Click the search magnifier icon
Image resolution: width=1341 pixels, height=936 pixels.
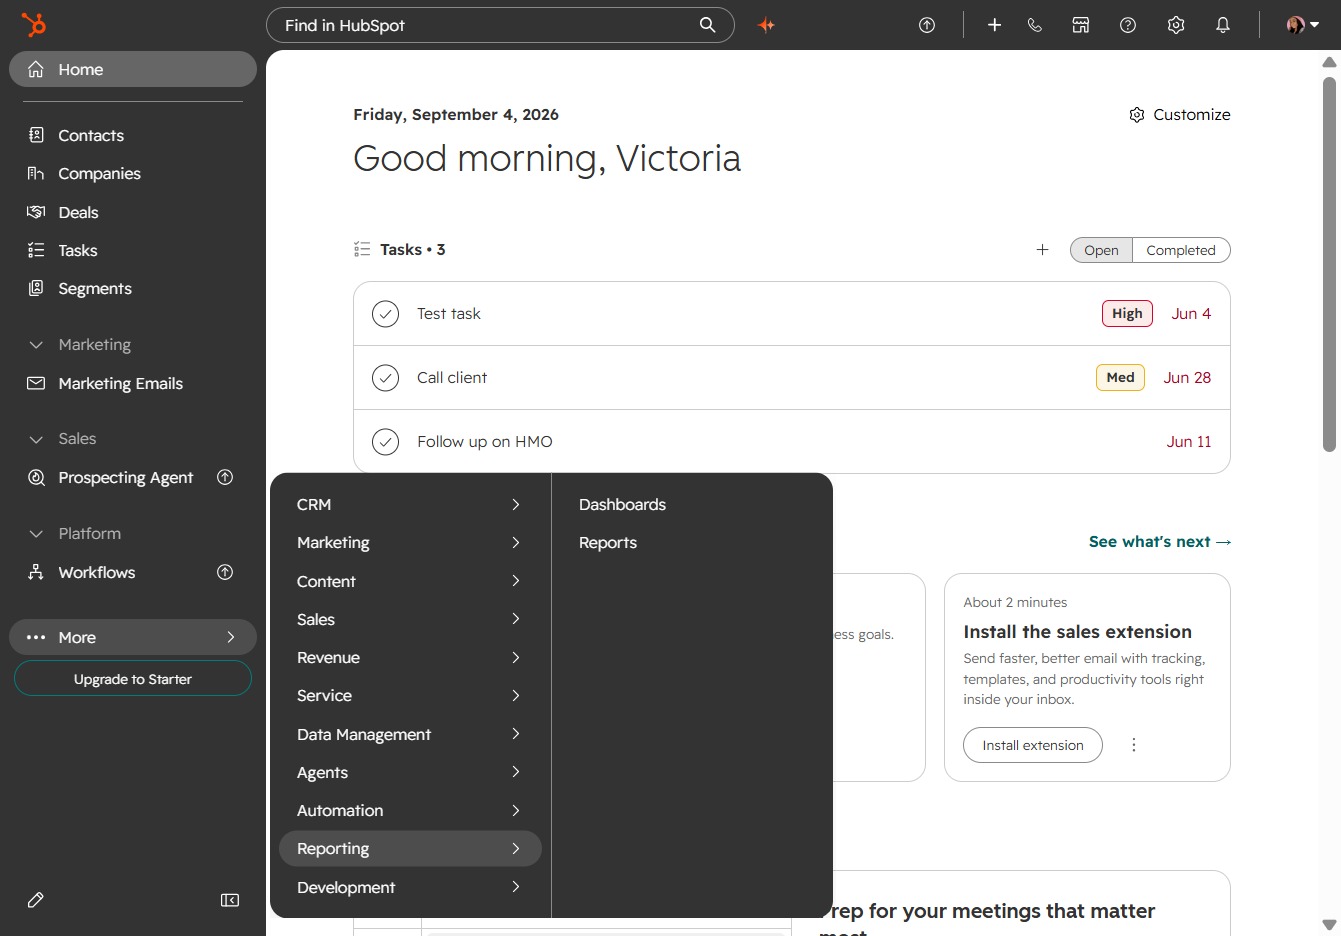(707, 25)
